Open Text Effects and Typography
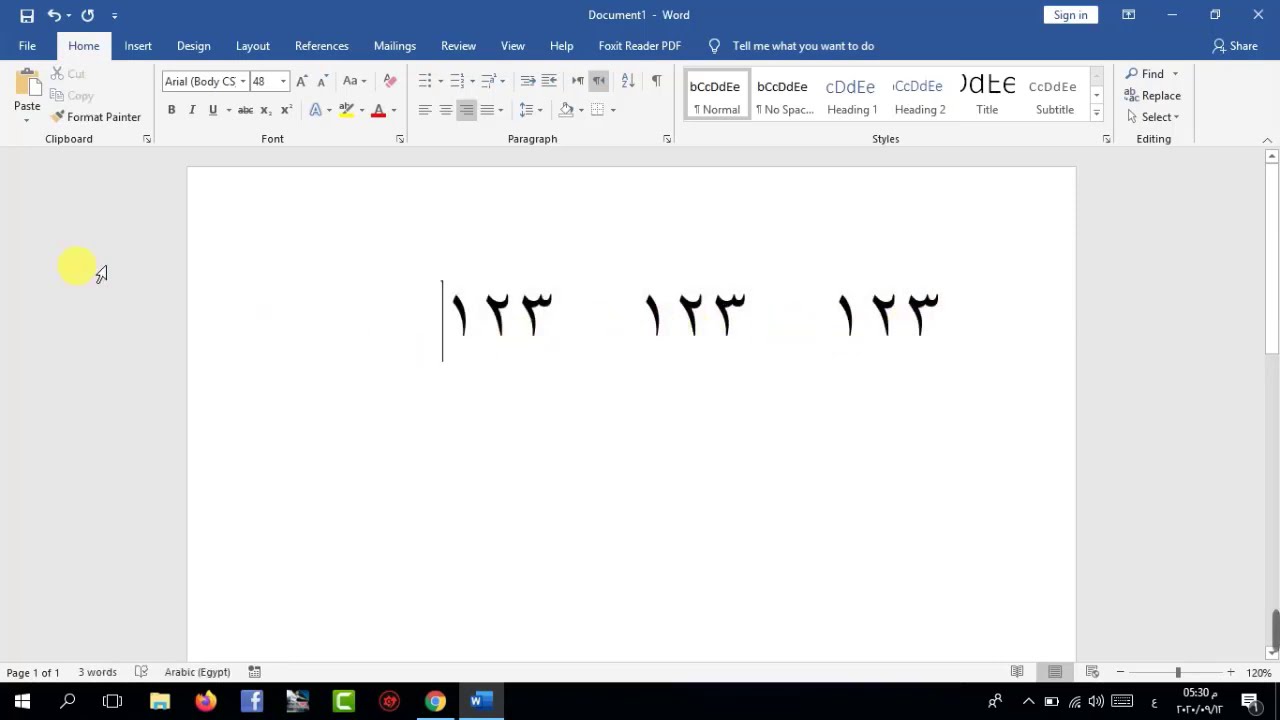The image size is (1280, 720). pyautogui.click(x=316, y=110)
